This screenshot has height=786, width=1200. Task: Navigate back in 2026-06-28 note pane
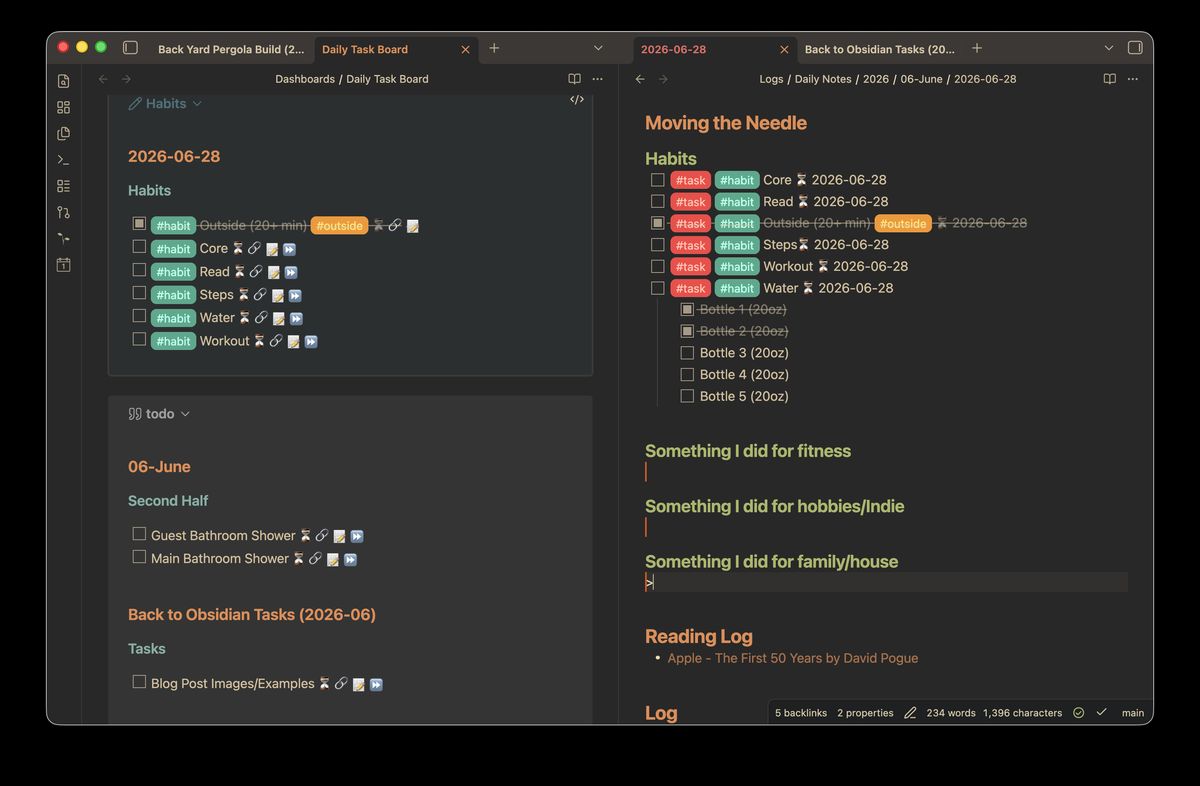tap(640, 79)
